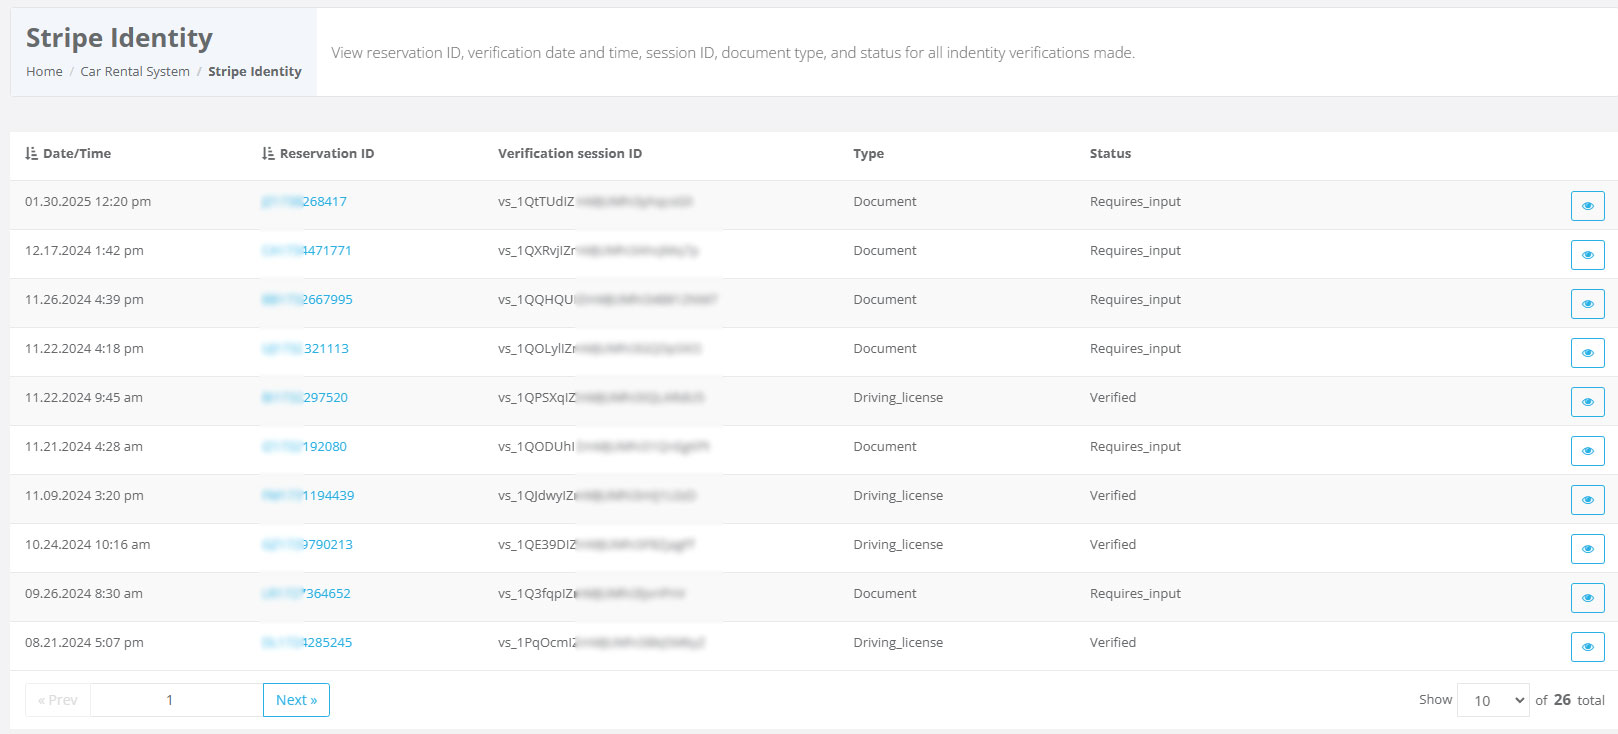The width and height of the screenshot is (1618, 734).
Task: Select the session ID starting vs_1QPSXqIZ
Action: pos(602,398)
